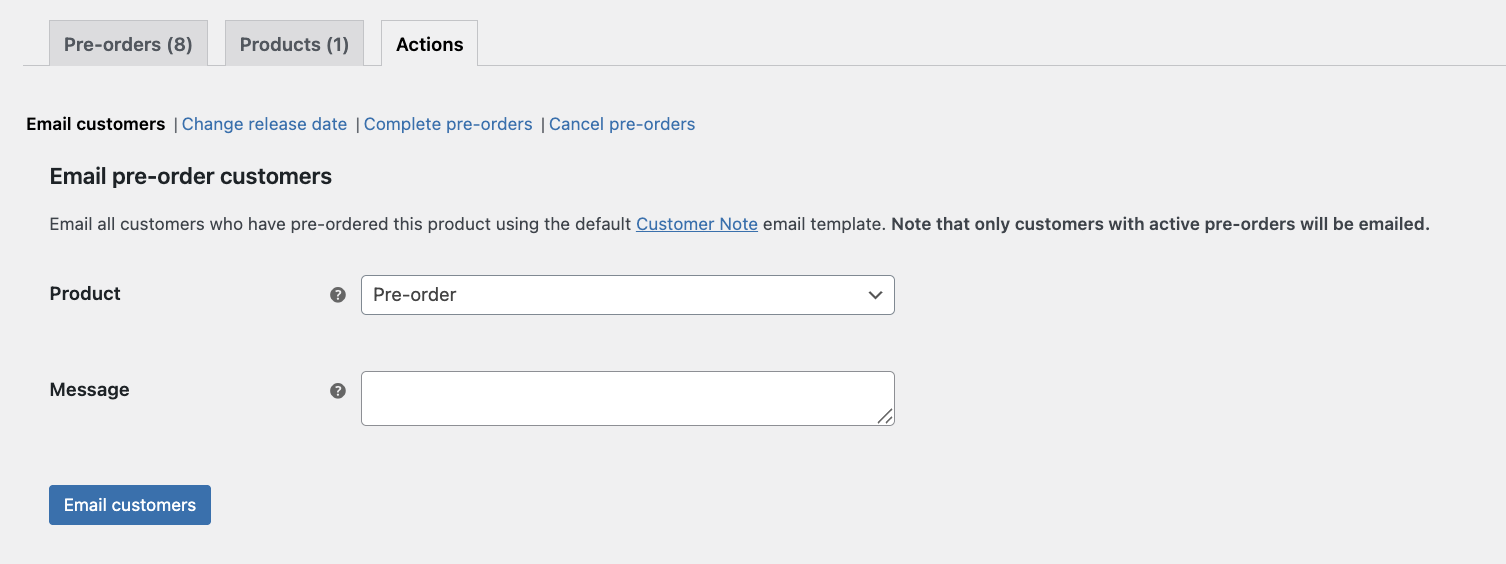The width and height of the screenshot is (1506, 564).
Task: Click the Email customers sub-navigation item
Action: point(96,124)
